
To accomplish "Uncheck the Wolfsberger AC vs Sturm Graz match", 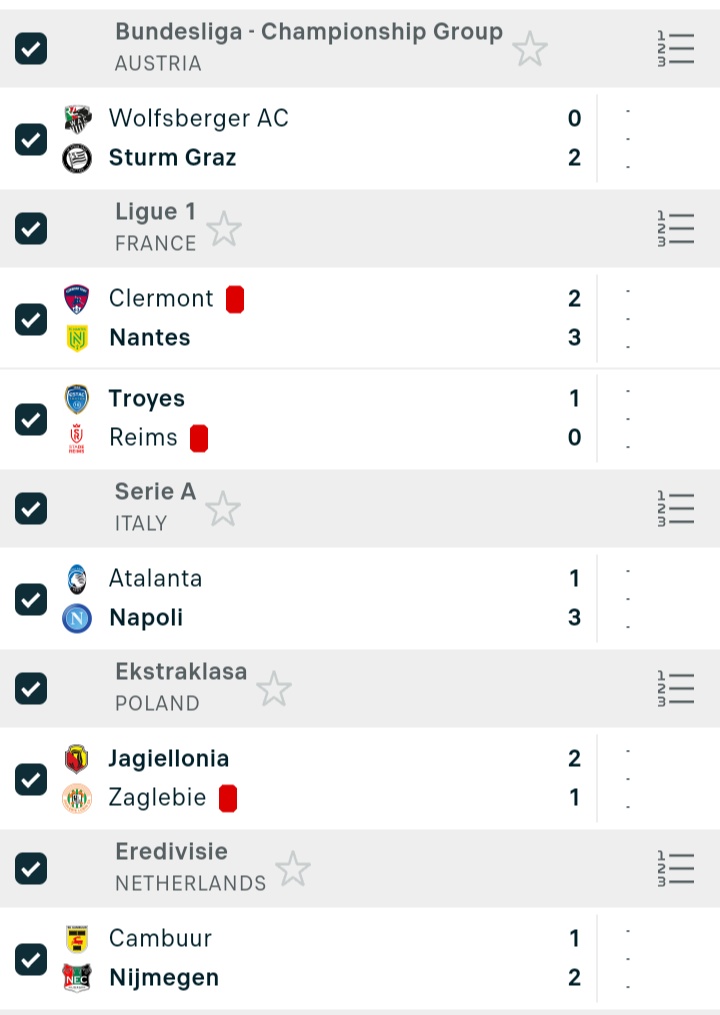I will pyautogui.click(x=31, y=139).
